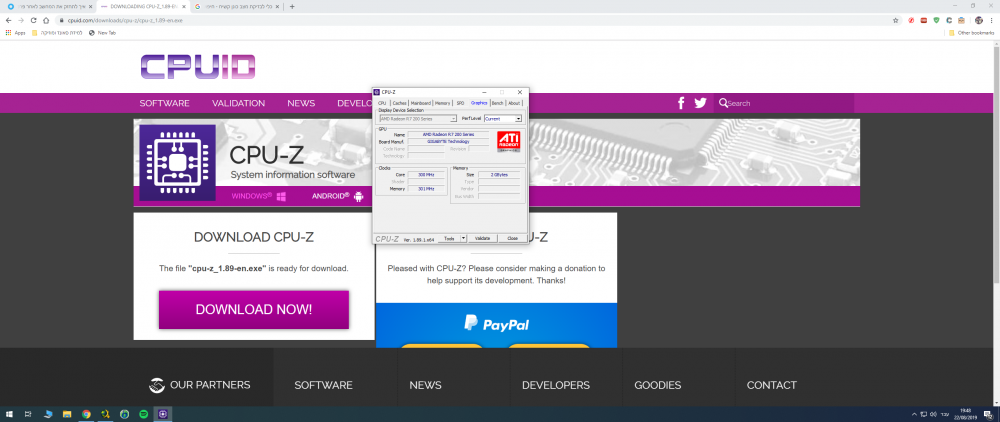The height and width of the screenshot is (422, 1000).
Task: Switch to the Memory tab
Action: pyautogui.click(x=443, y=103)
